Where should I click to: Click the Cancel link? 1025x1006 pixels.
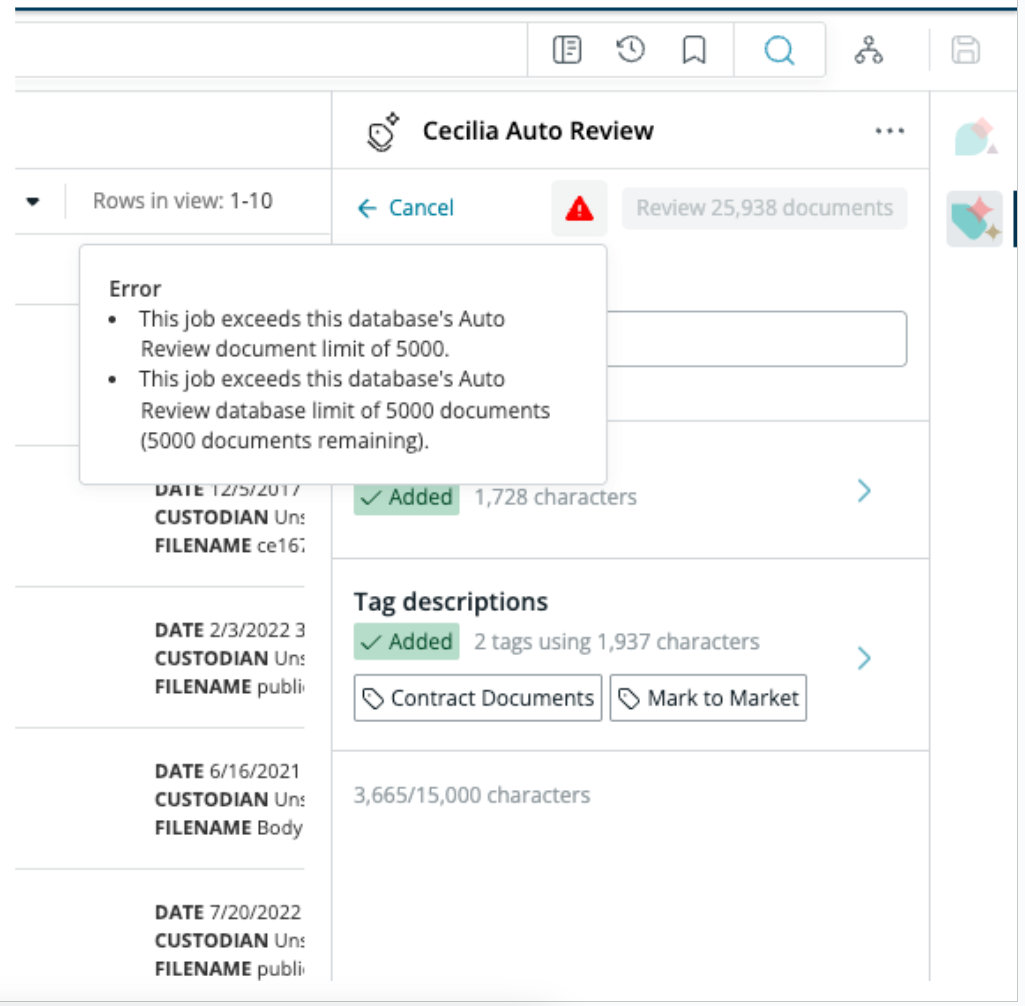click(406, 208)
